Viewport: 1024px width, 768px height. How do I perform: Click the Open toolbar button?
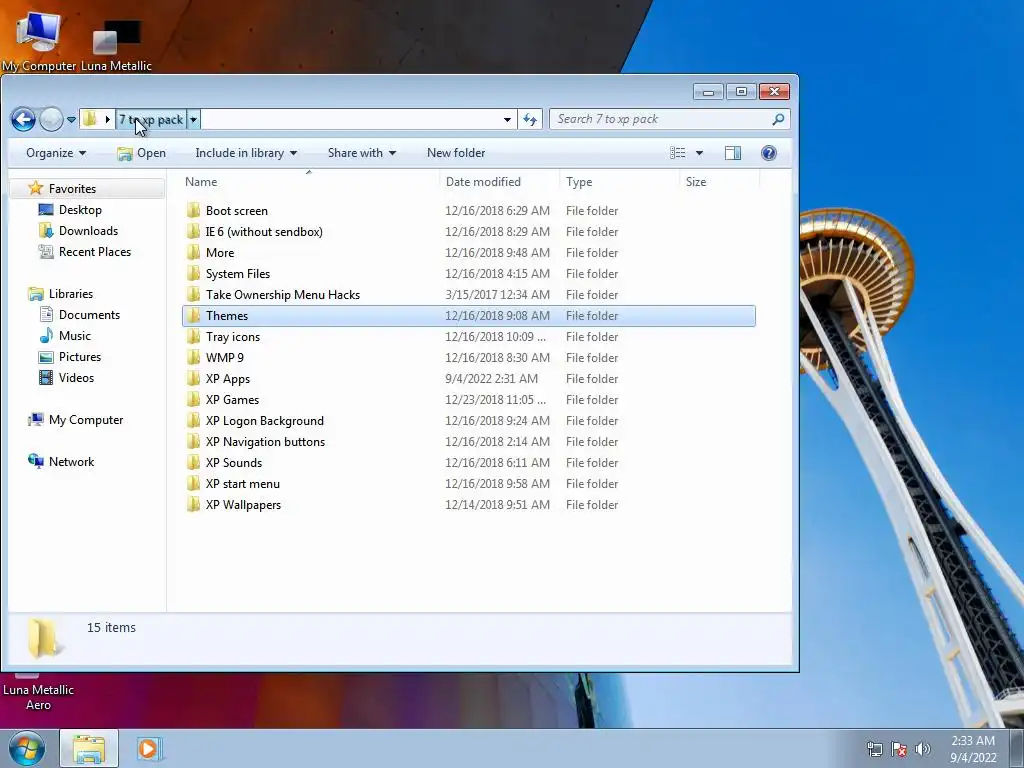[141, 153]
